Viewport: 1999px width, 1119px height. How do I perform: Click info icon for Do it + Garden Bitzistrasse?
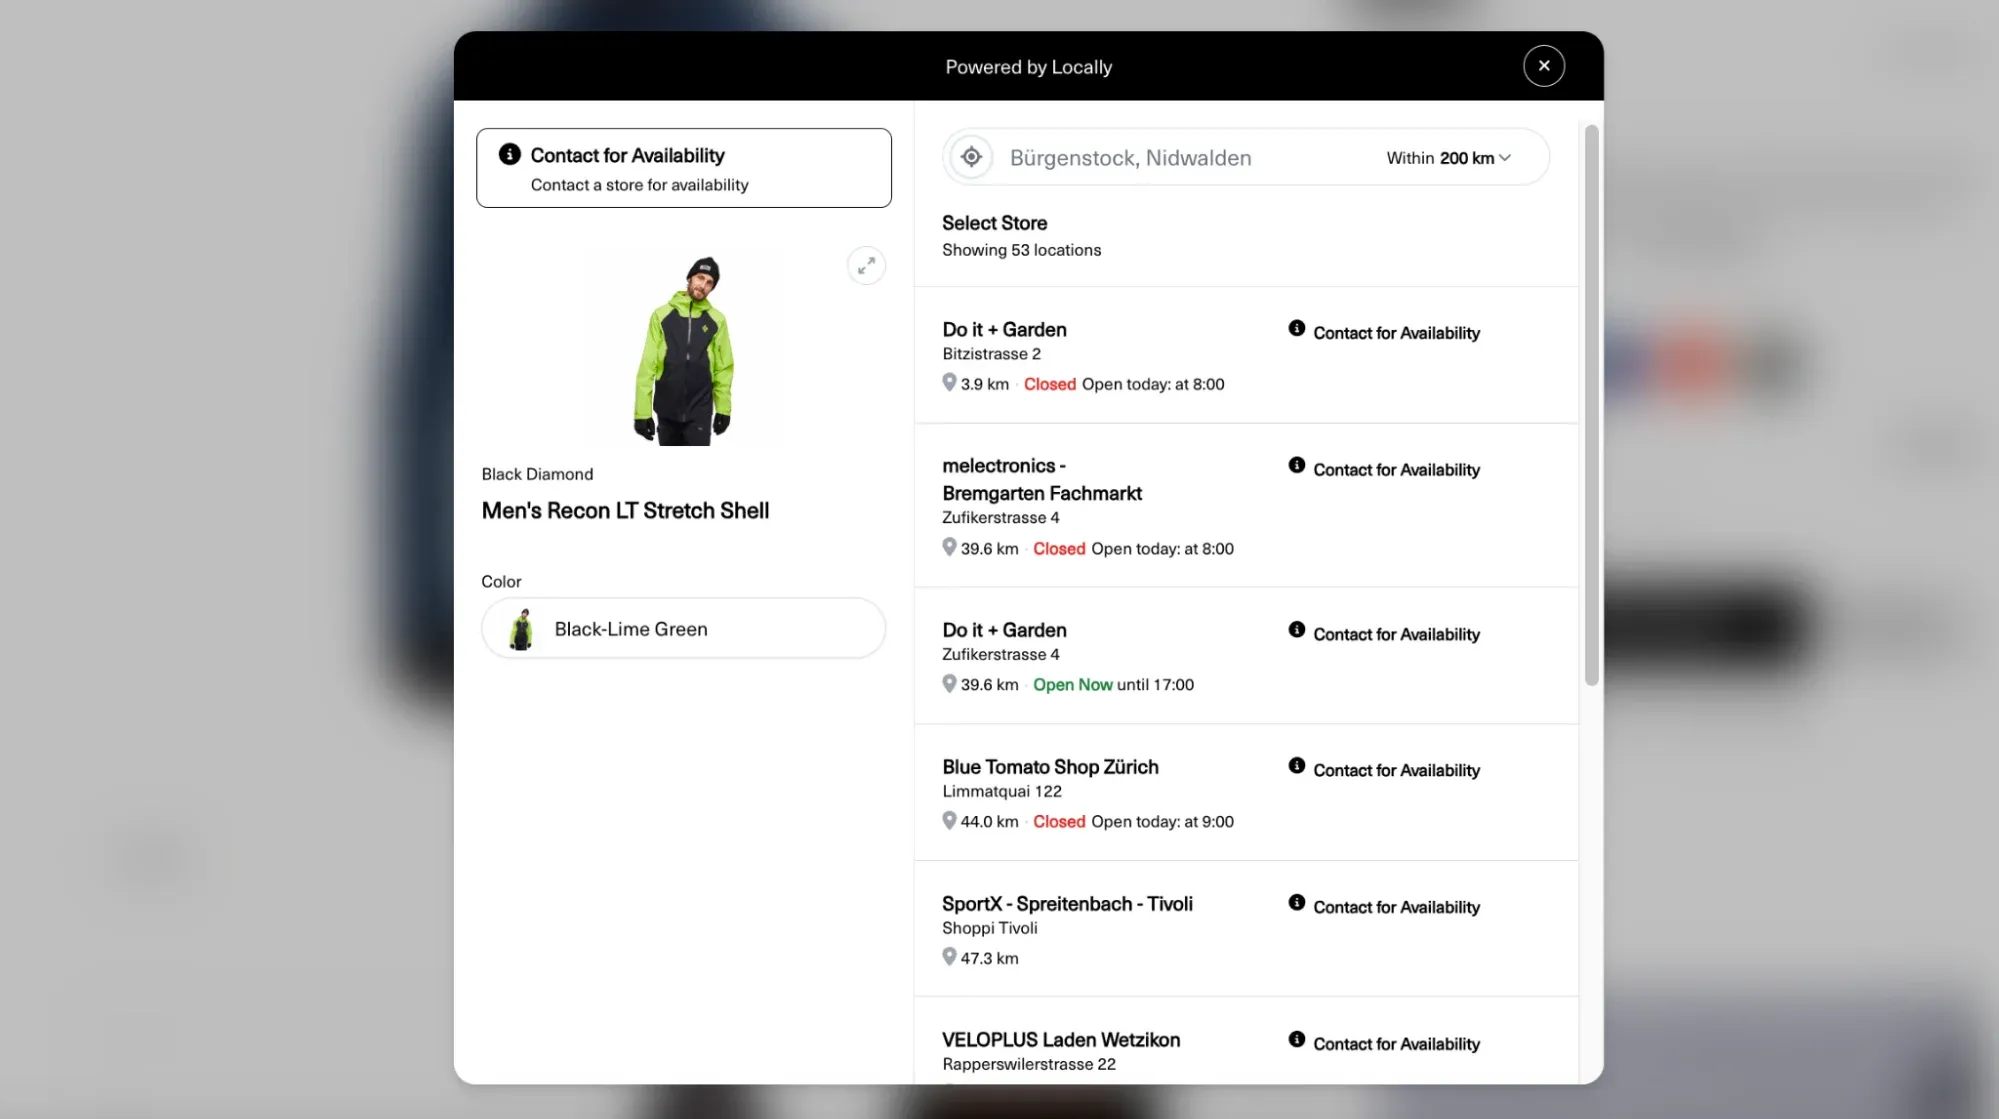coord(1296,328)
